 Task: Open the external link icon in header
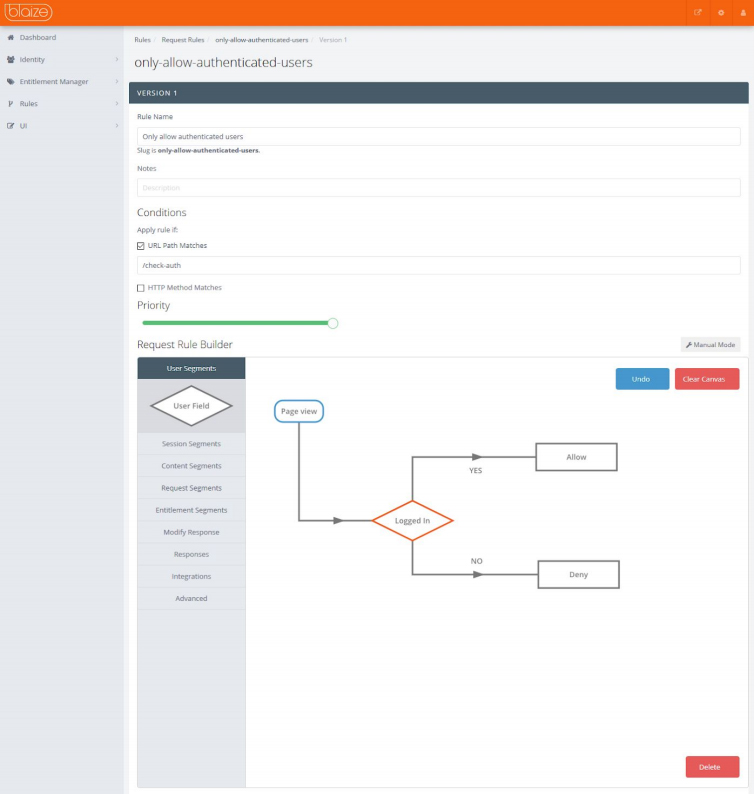[698, 13]
